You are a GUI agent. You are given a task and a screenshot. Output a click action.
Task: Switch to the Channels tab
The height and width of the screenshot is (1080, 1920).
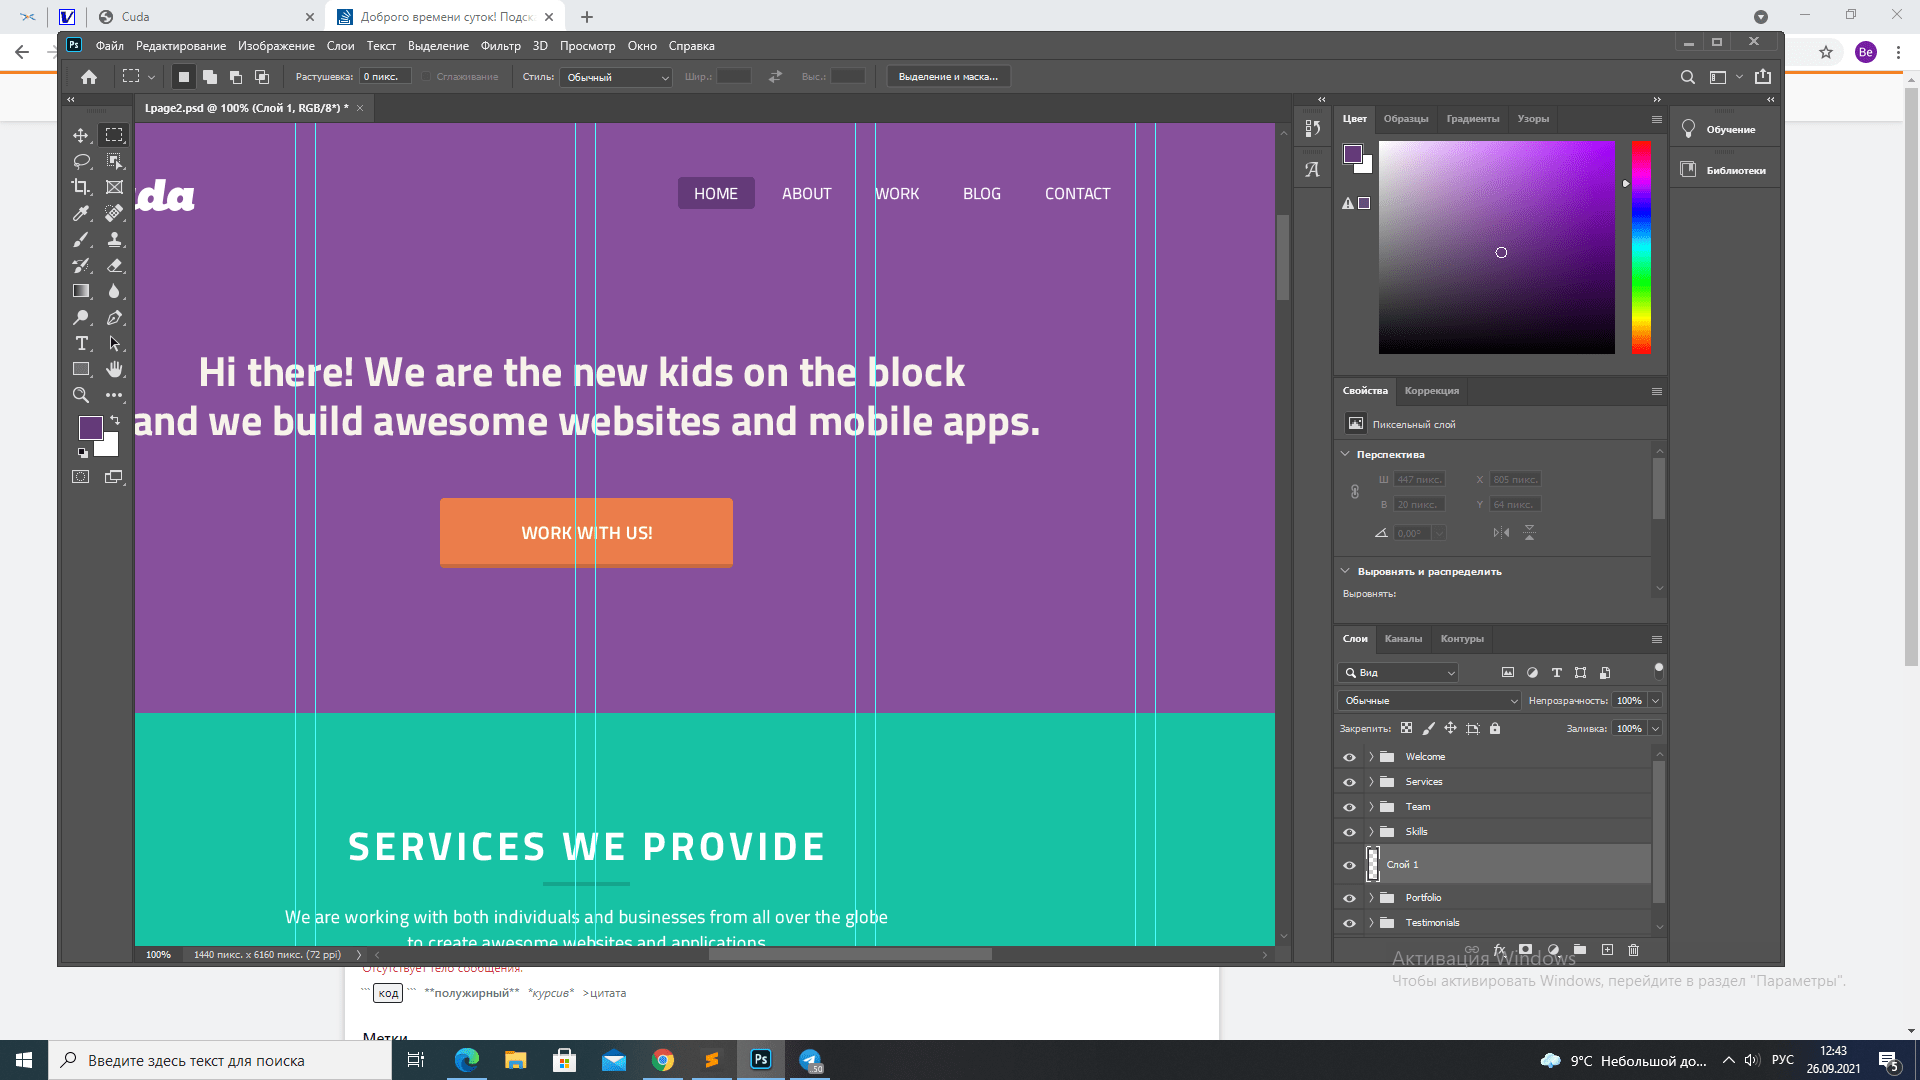click(x=1403, y=639)
